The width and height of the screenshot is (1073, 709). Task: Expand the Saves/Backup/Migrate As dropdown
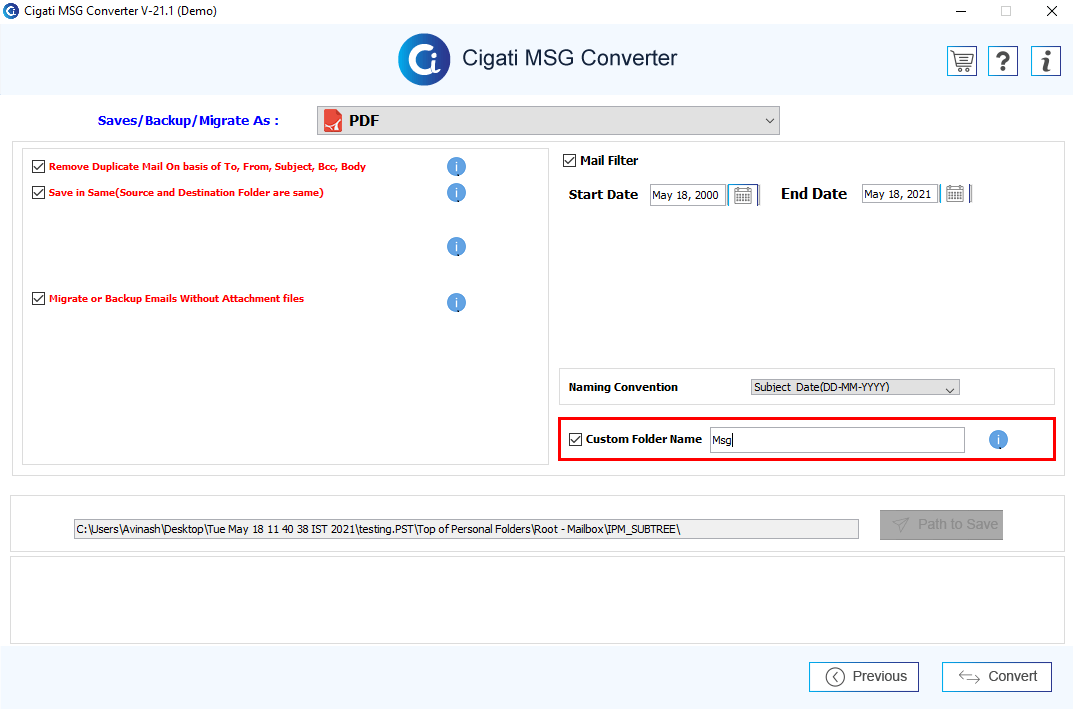click(548, 120)
